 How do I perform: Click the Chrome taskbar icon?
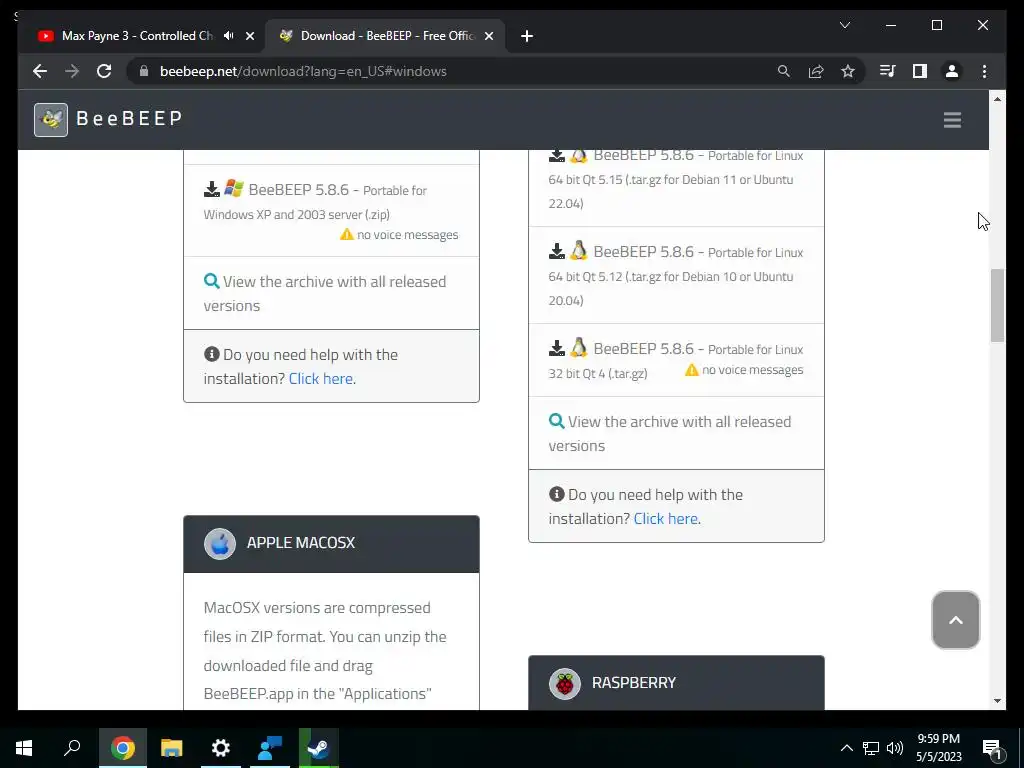click(123, 748)
